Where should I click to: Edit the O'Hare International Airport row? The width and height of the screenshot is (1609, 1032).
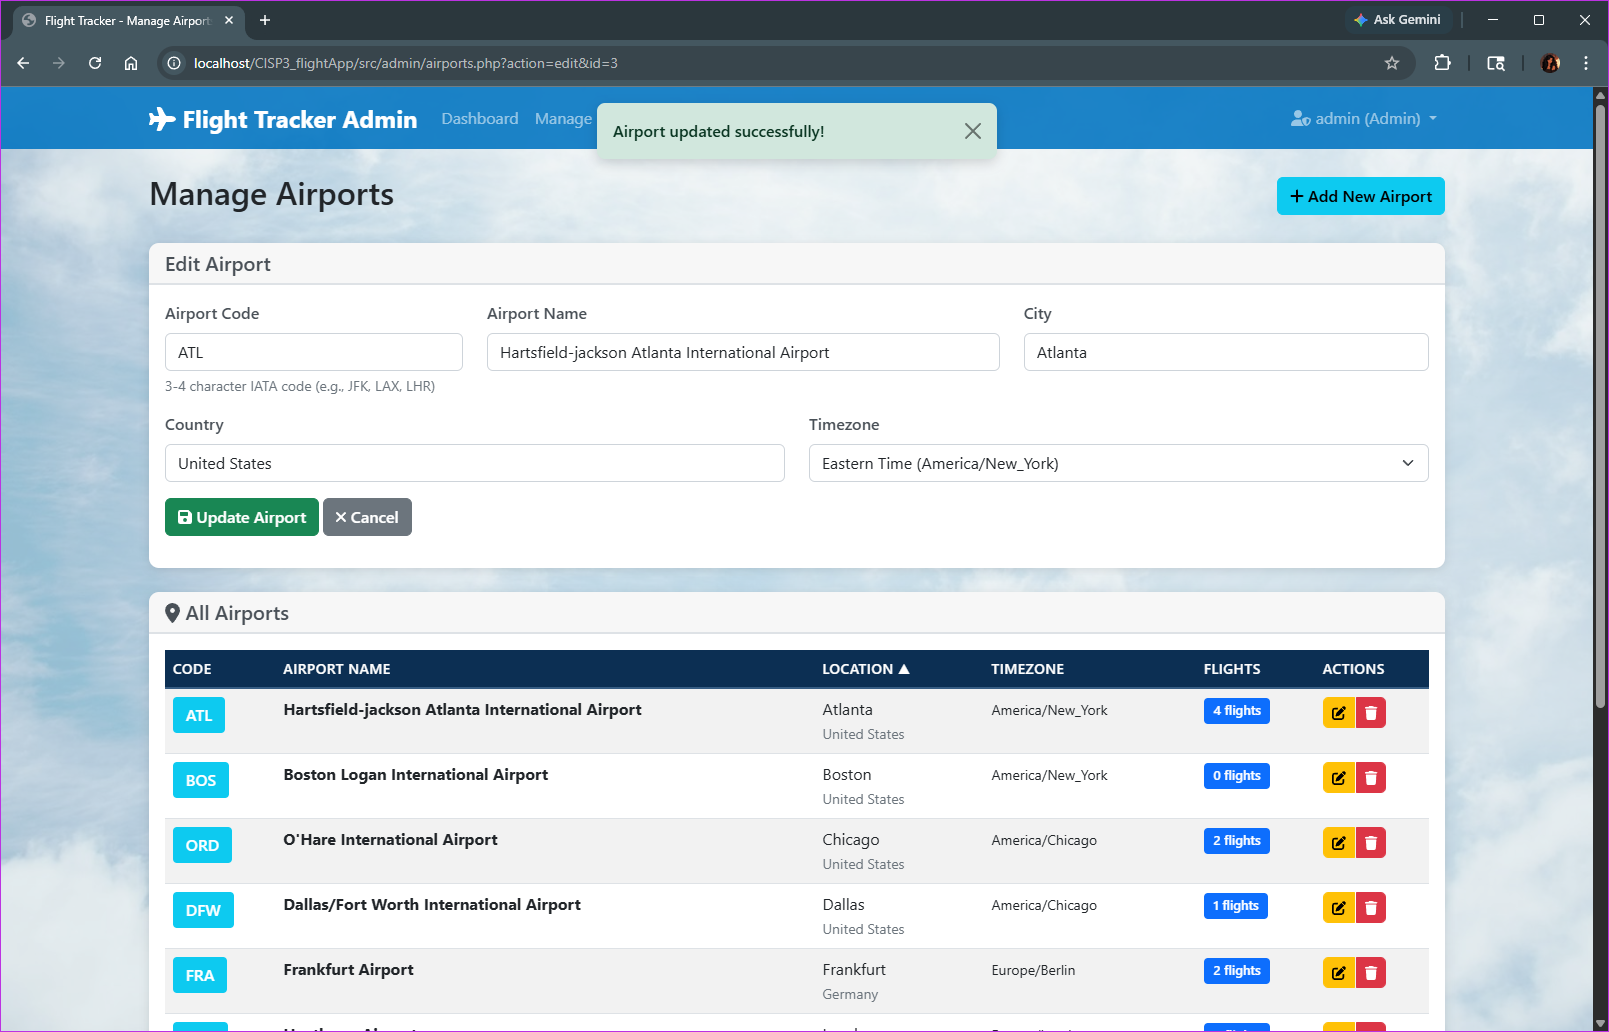1338,843
